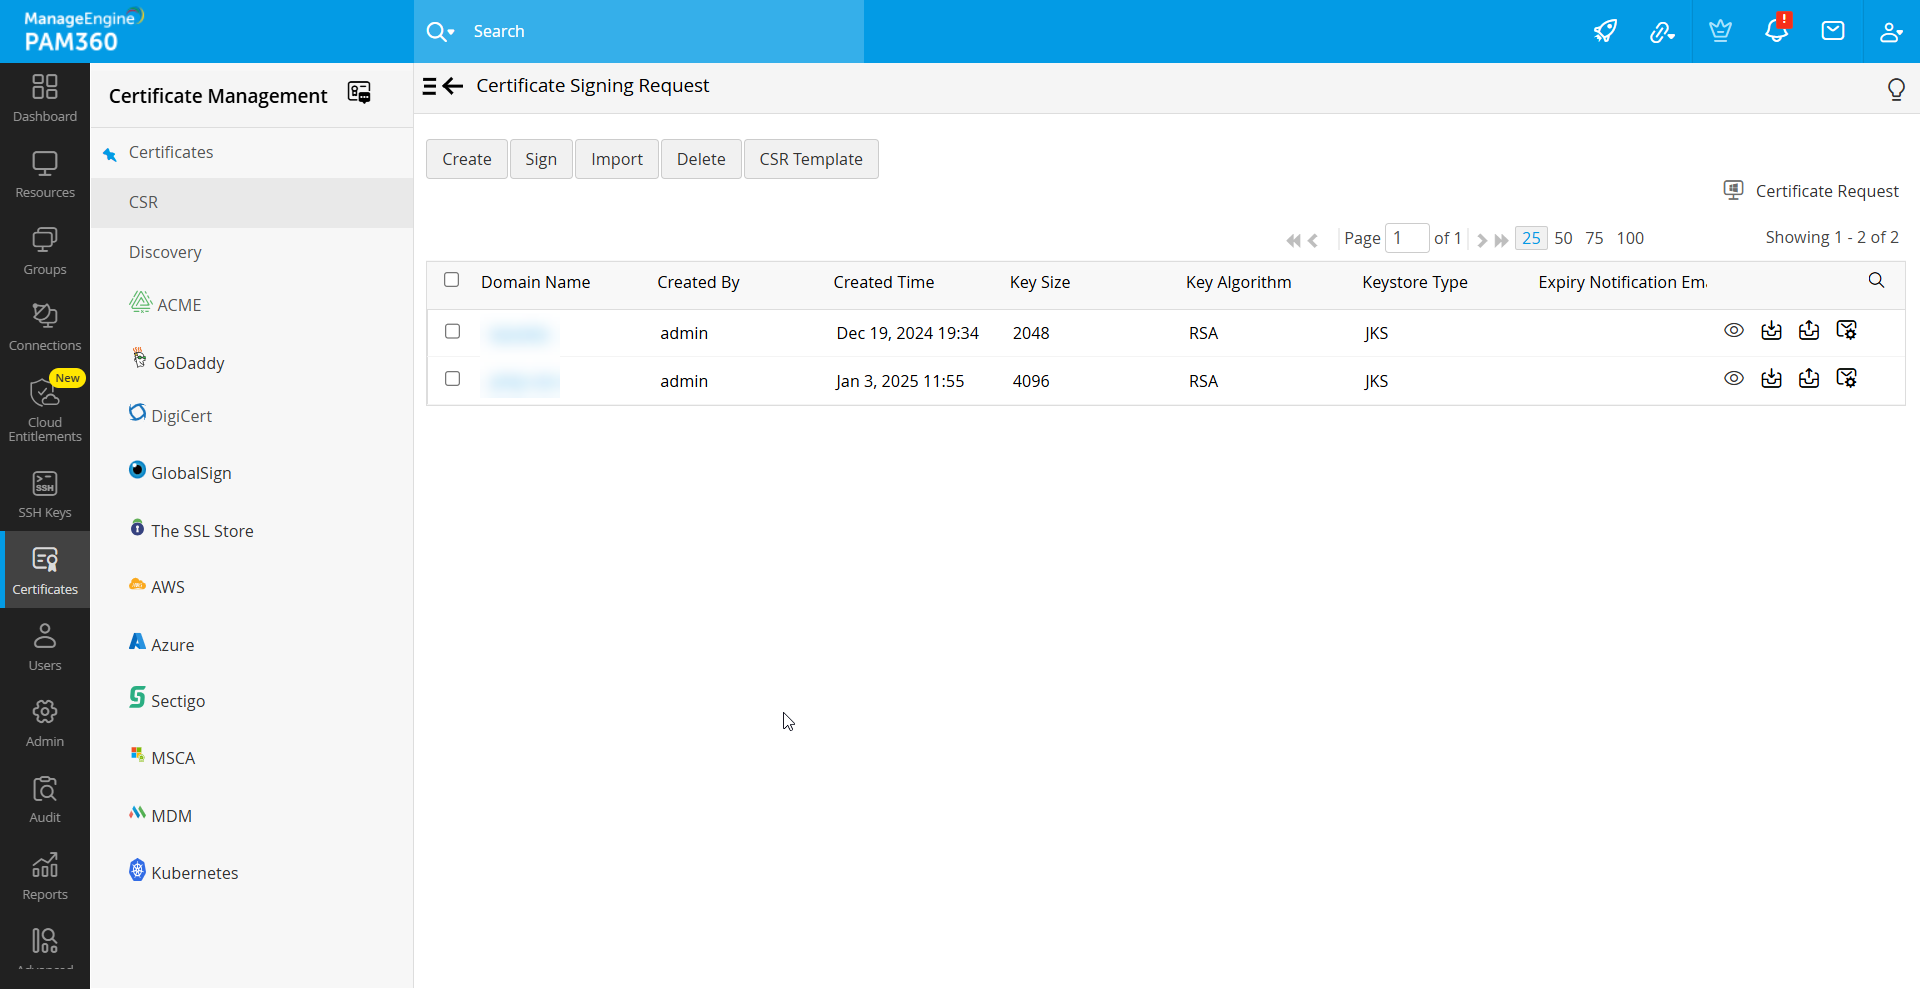Screen dimensions: 1920x989
Task: Open the rocket quick-start icon
Action: (x=1605, y=31)
